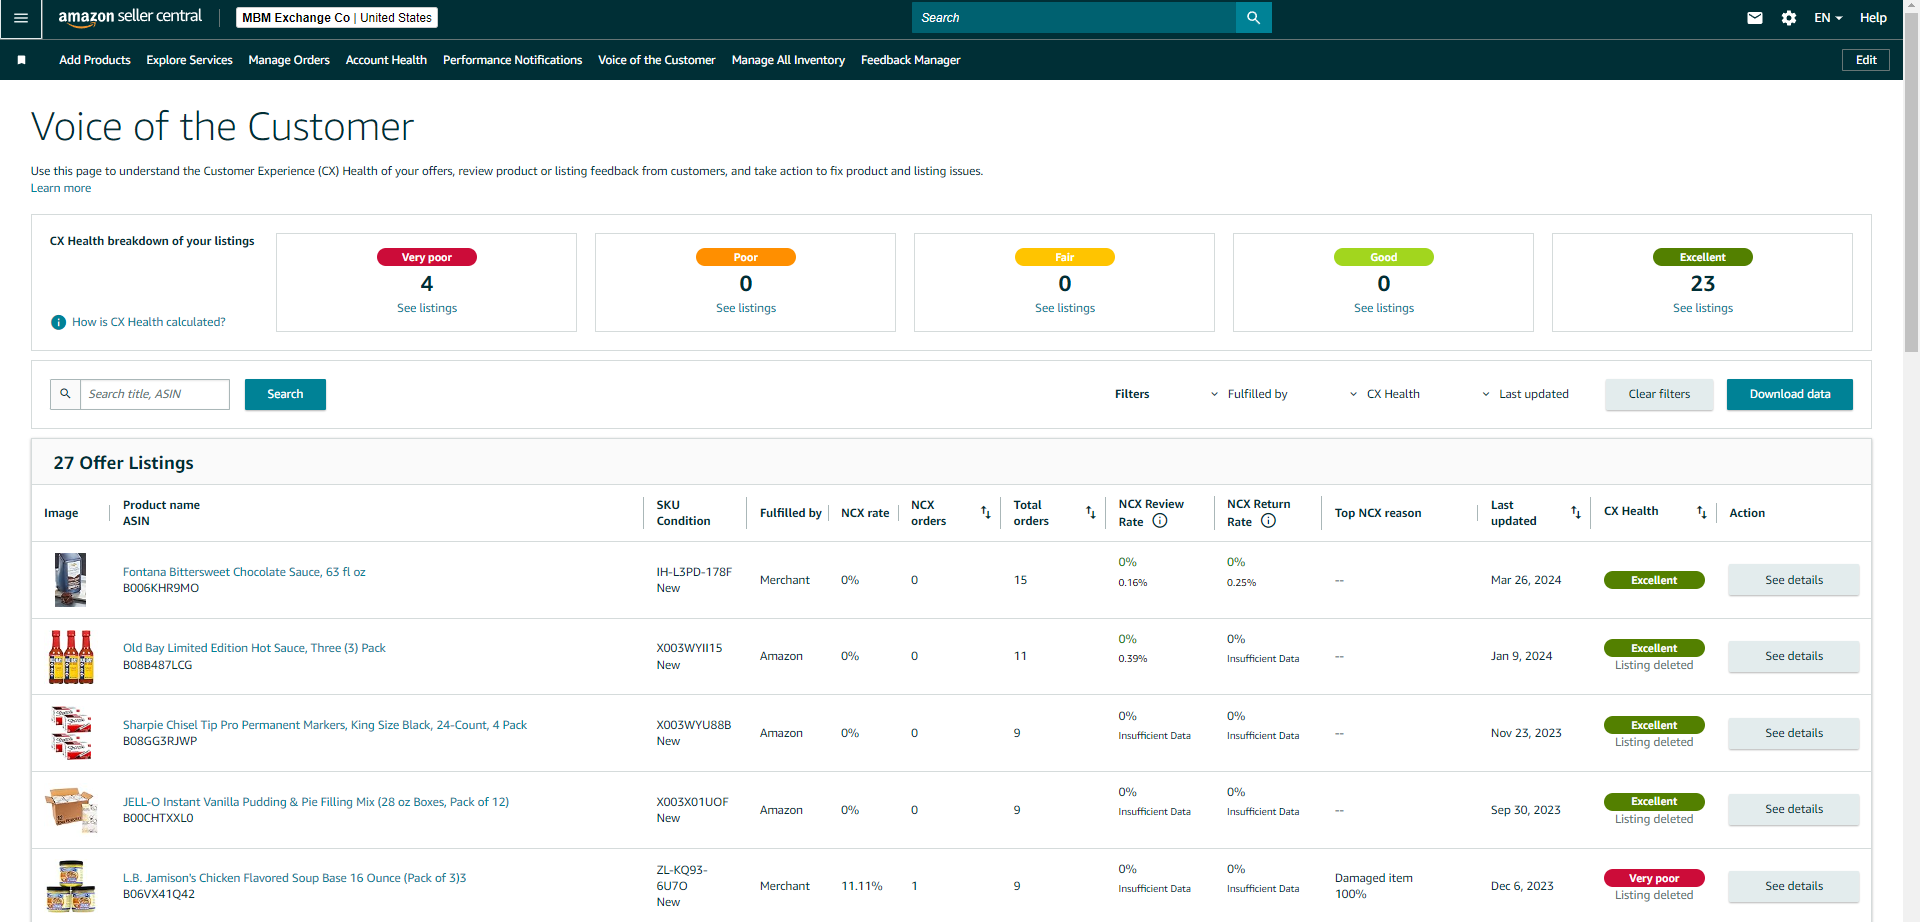Image resolution: width=1920 pixels, height=922 pixels.
Task: Click Fontana Chocolate Sauce product thumbnail
Action: pyautogui.click(x=70, y=580)
